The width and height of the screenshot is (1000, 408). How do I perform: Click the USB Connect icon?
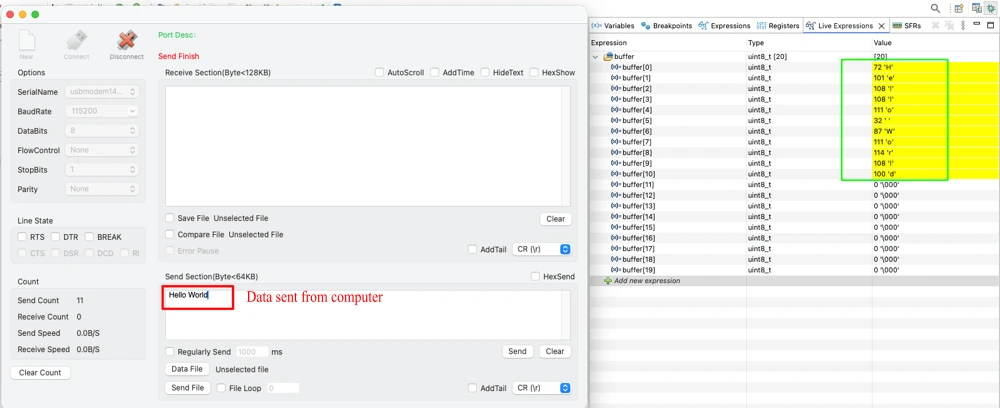click(76, 40)
